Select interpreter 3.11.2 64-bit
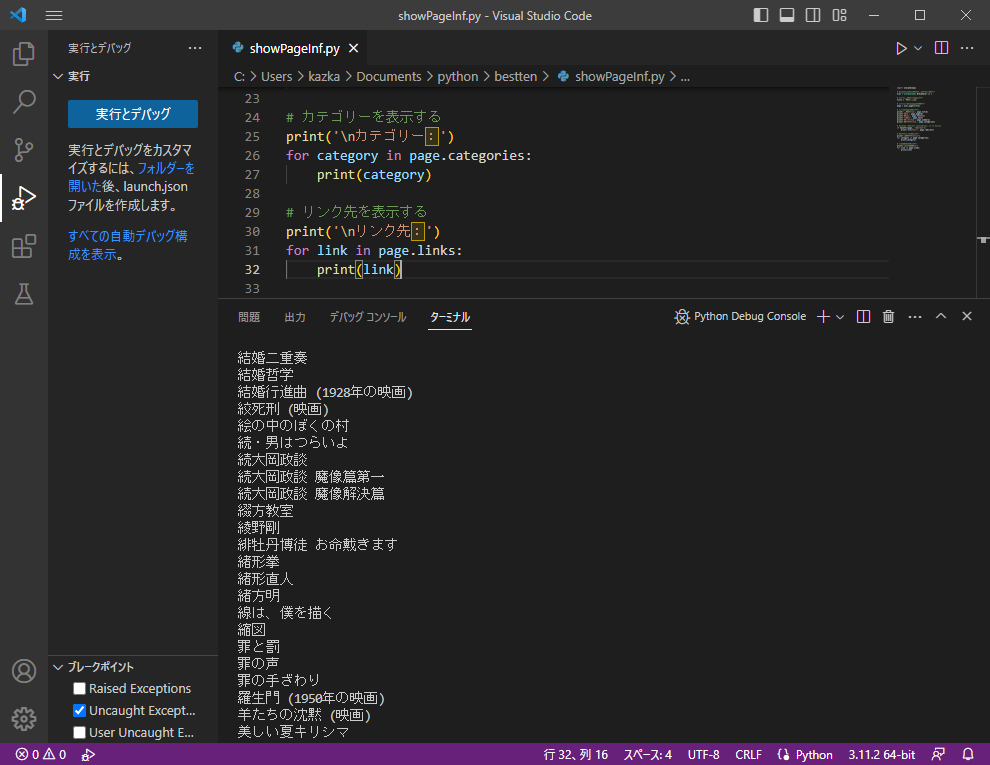Image resolution: width=990 pixels, height=765 pixels. pos(881,754)
